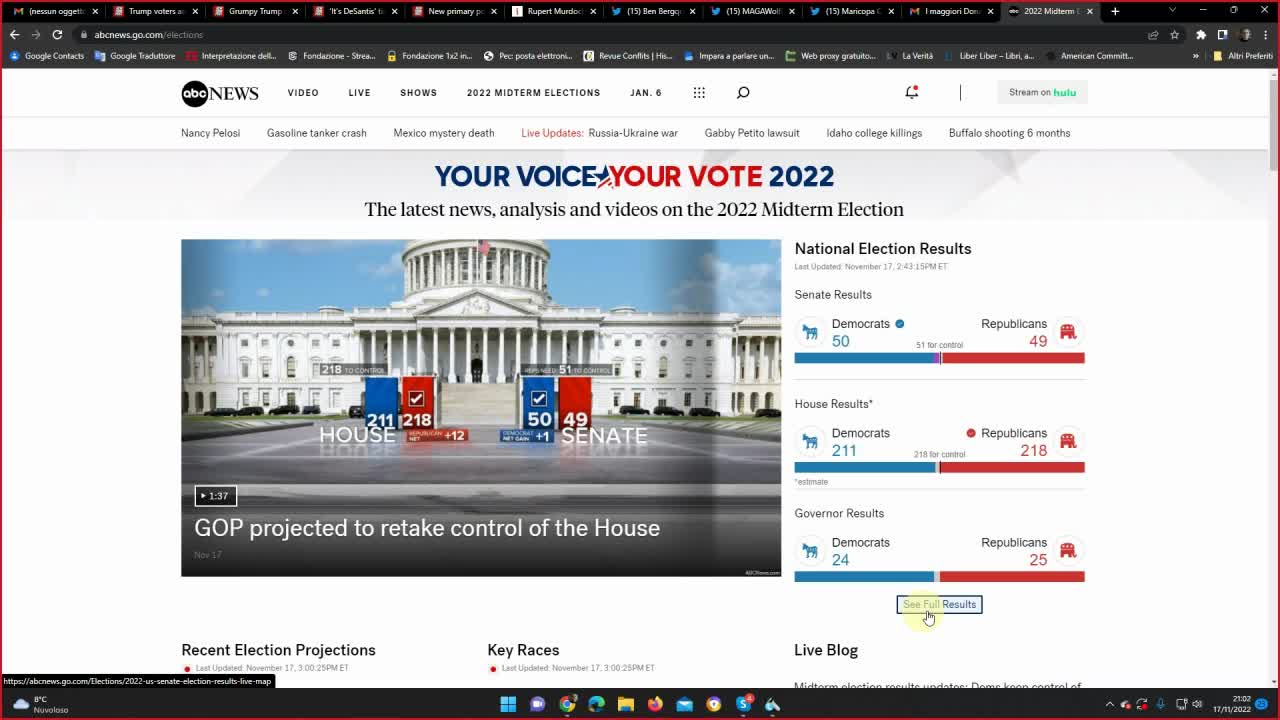Open the VIDEO menu
Viewport: 1280px width, 720px height.
[x=303, y=93]
